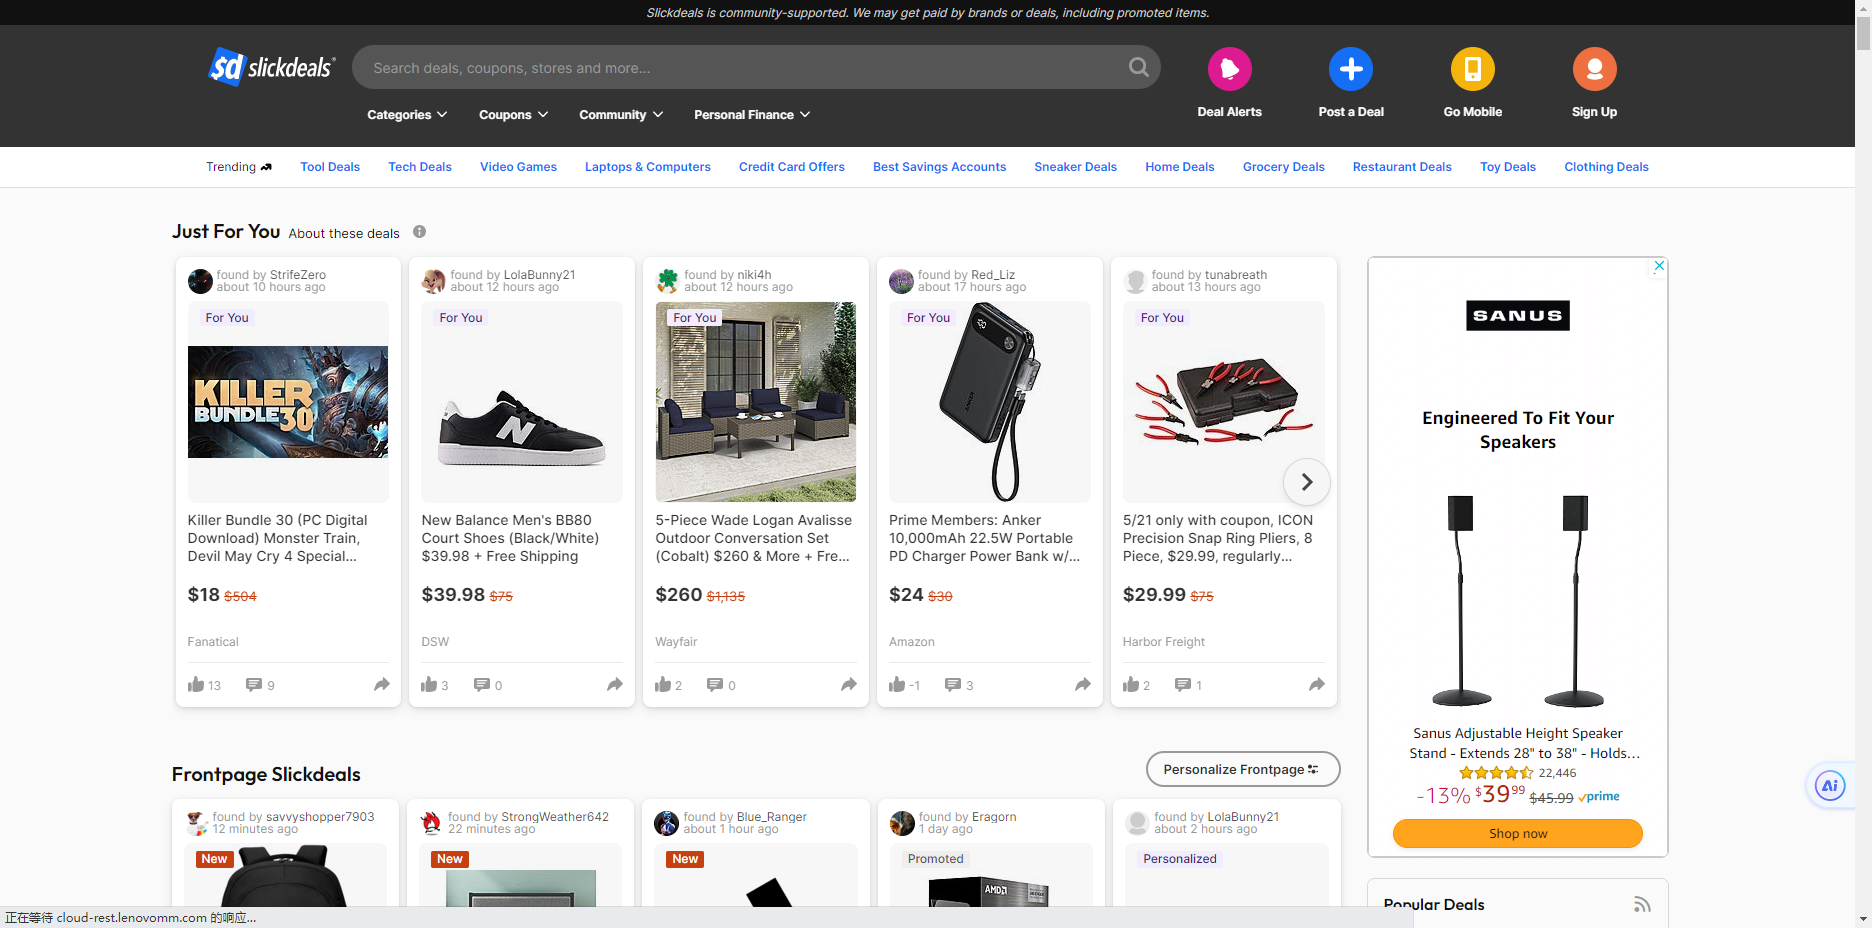The height and width of the screenshot is (928, 1872).
Task: Click the Sign Up profile icon
Action: (x=1594, y=69)
